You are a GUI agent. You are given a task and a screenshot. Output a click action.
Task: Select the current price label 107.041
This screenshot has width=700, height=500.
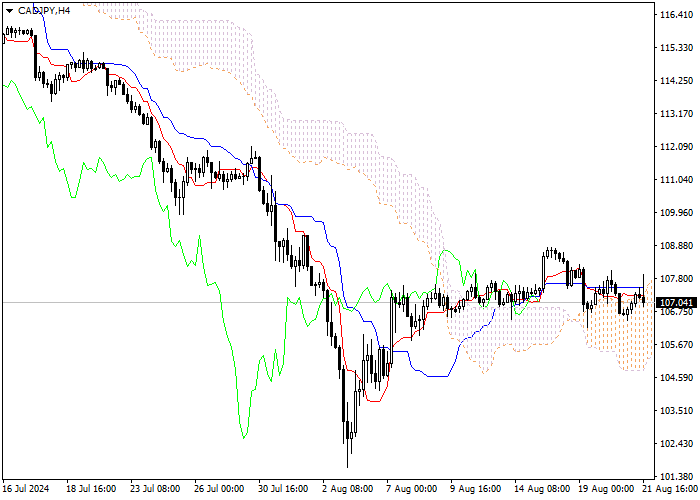pos(677,303)
